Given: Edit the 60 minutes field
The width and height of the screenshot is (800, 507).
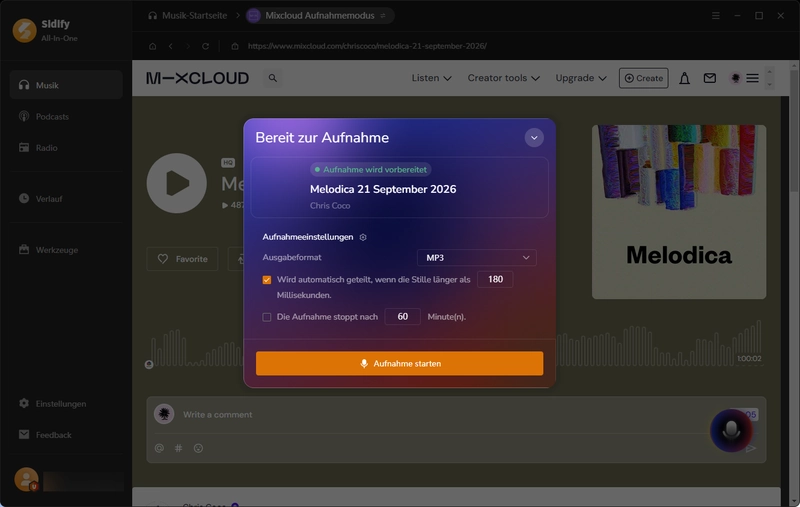Looking at the screenshot, I should (403, 317).
